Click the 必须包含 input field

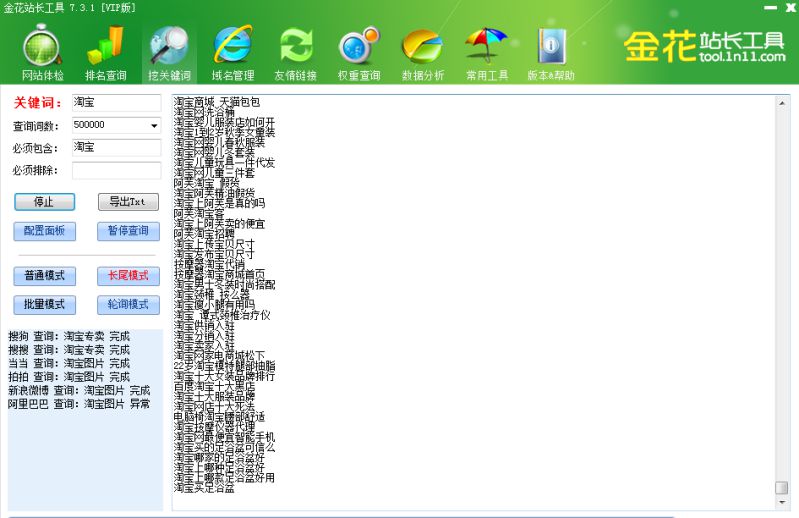click(116, 147)
